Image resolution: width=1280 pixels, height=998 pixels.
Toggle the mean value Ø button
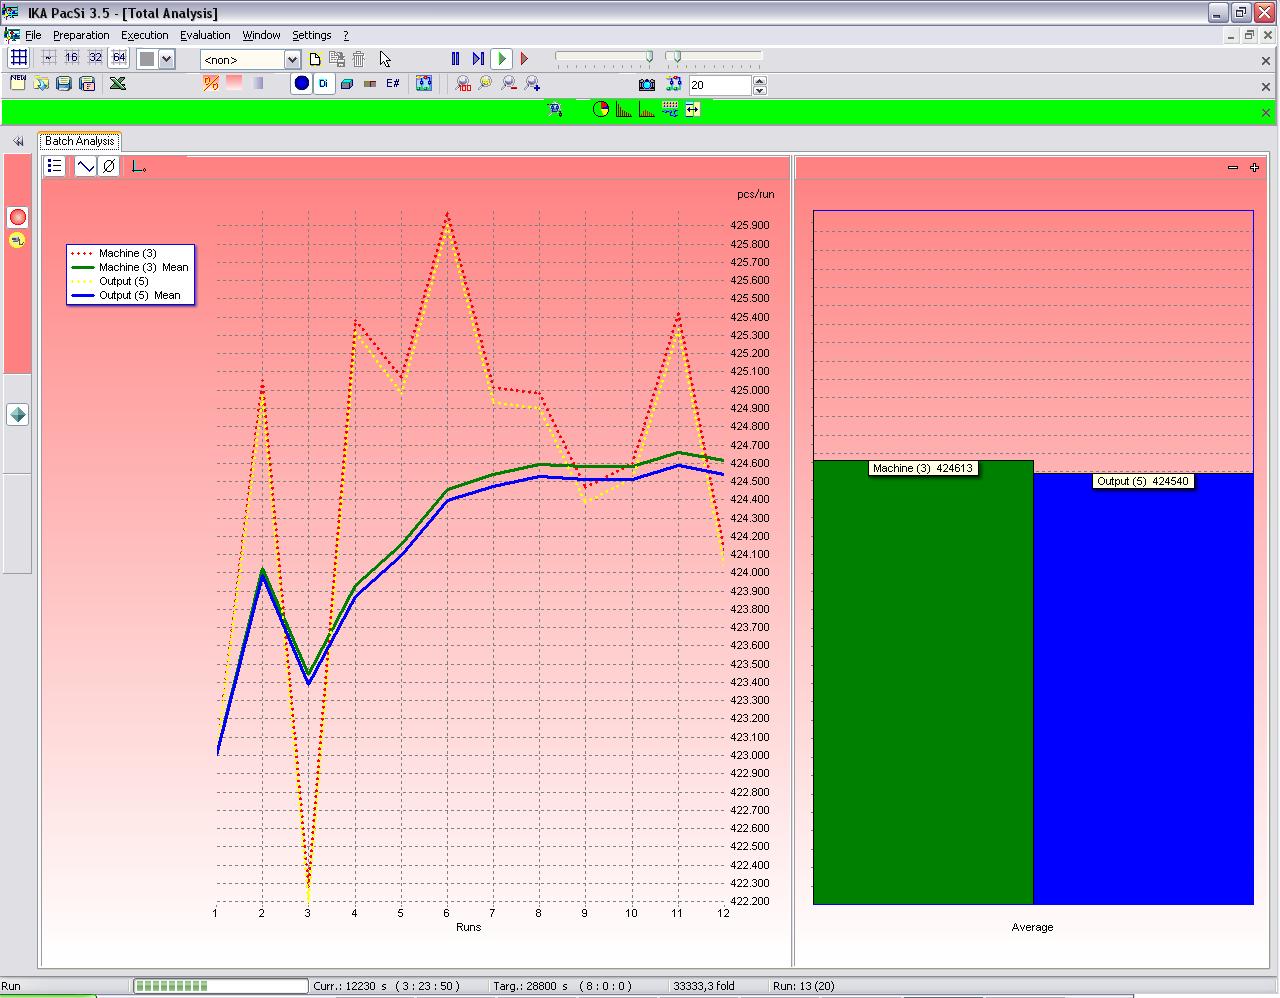pyautogui.click(x=109, y=166)
